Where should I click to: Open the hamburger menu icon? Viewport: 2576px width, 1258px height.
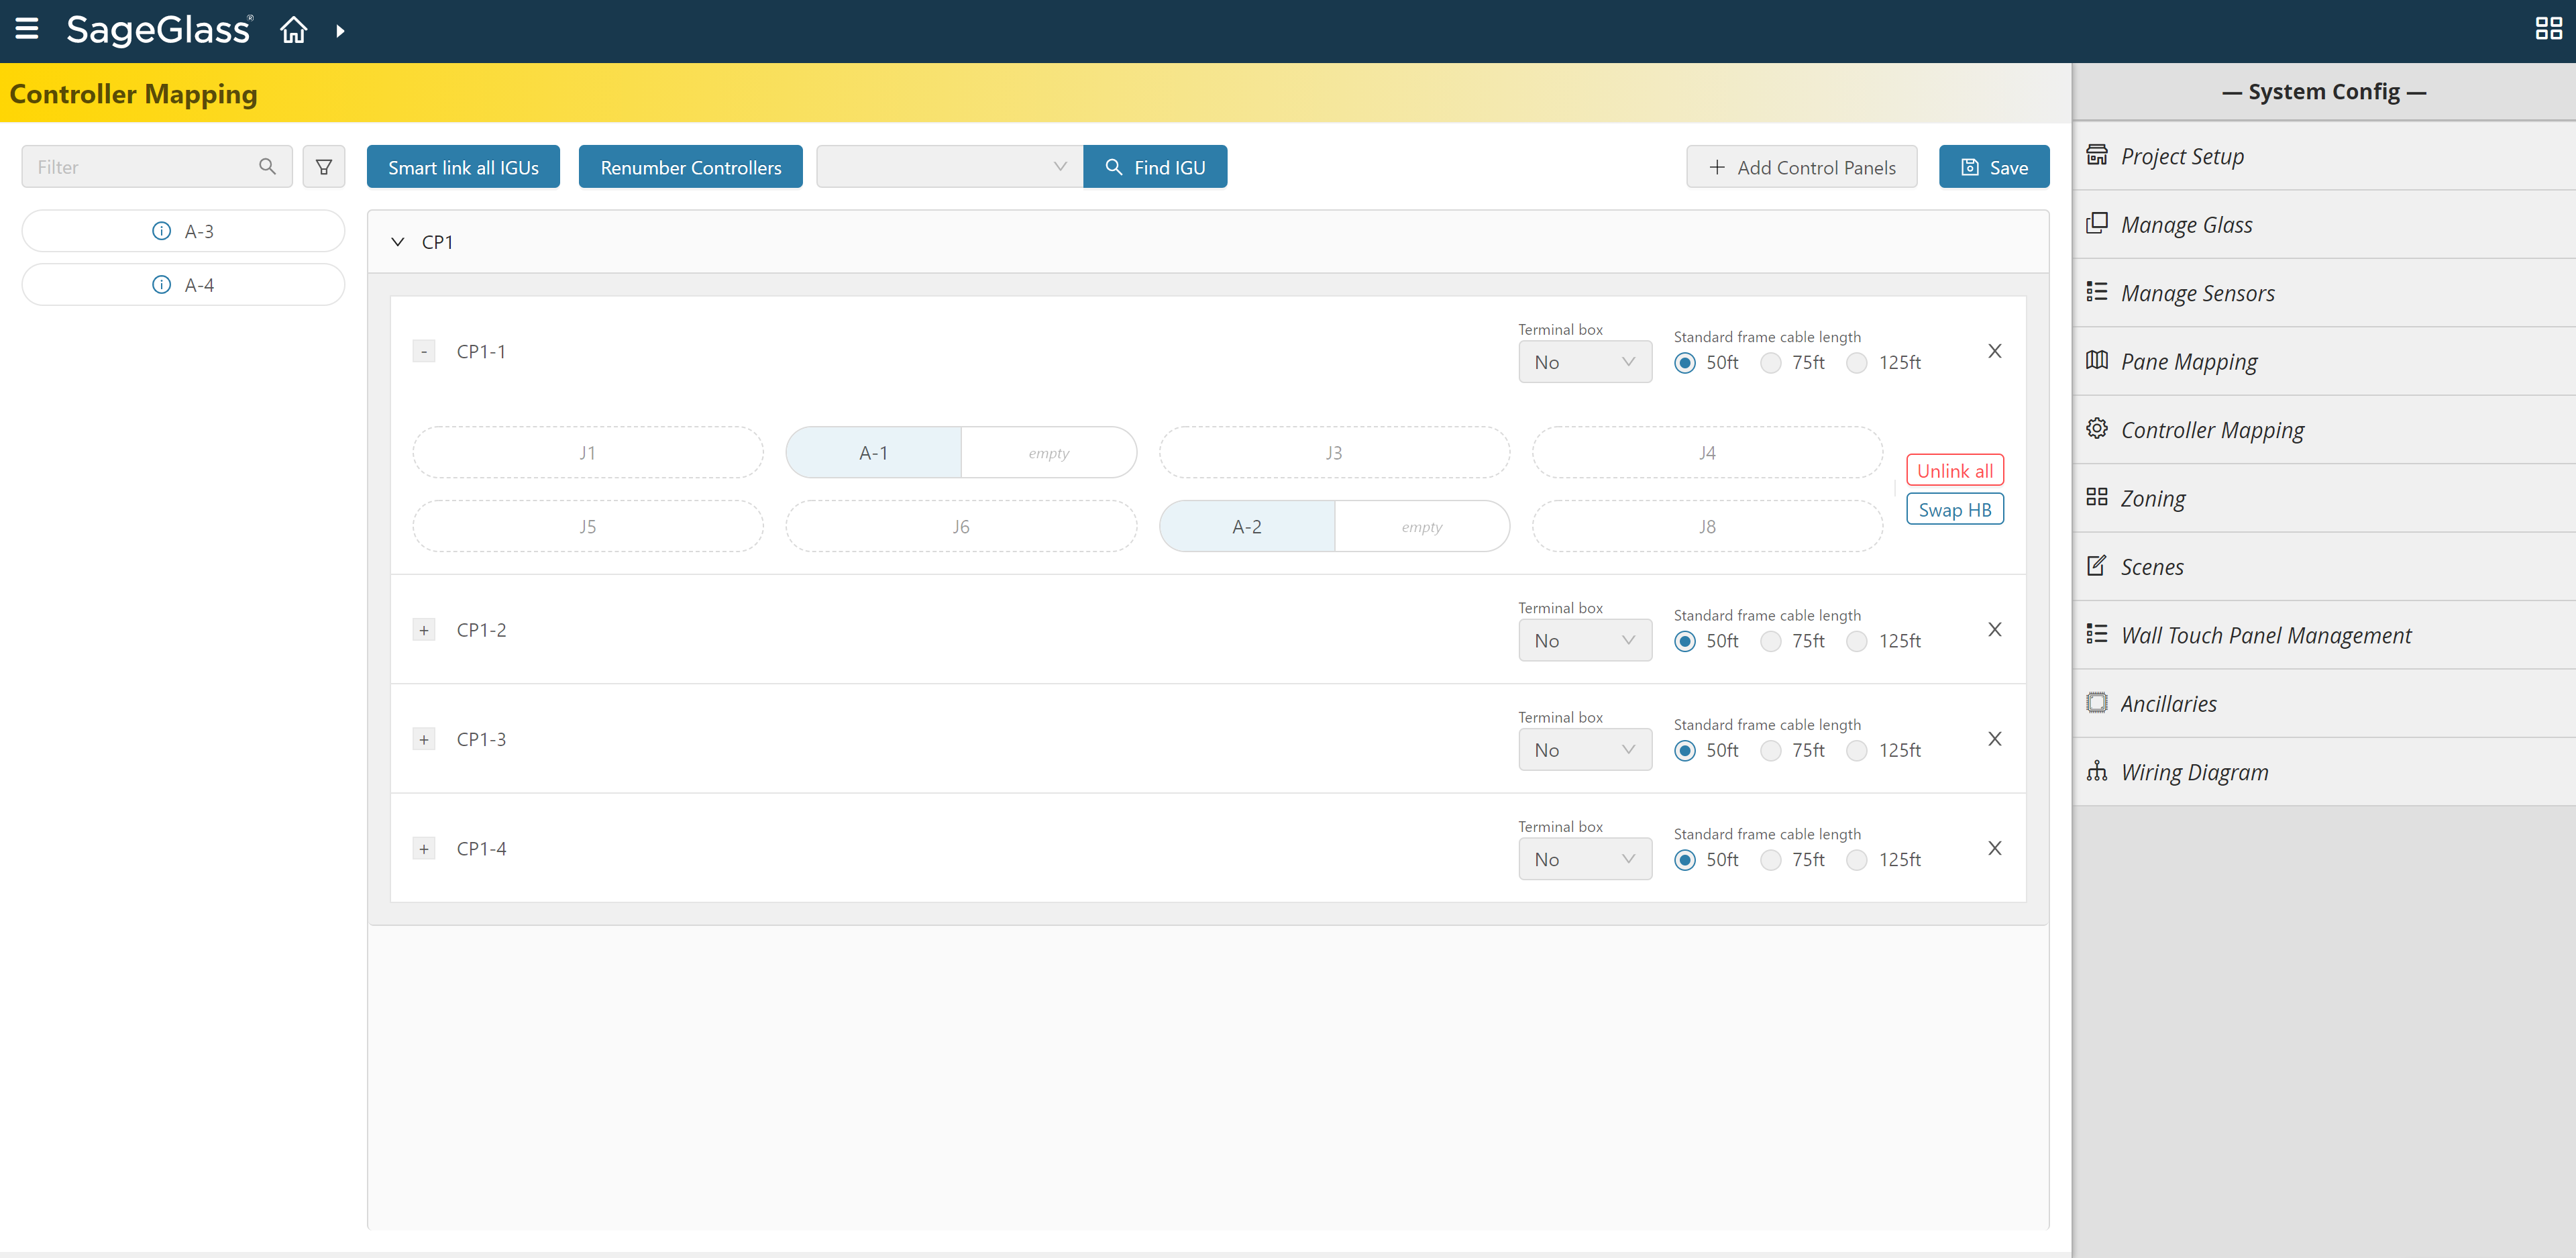point(27,30)
